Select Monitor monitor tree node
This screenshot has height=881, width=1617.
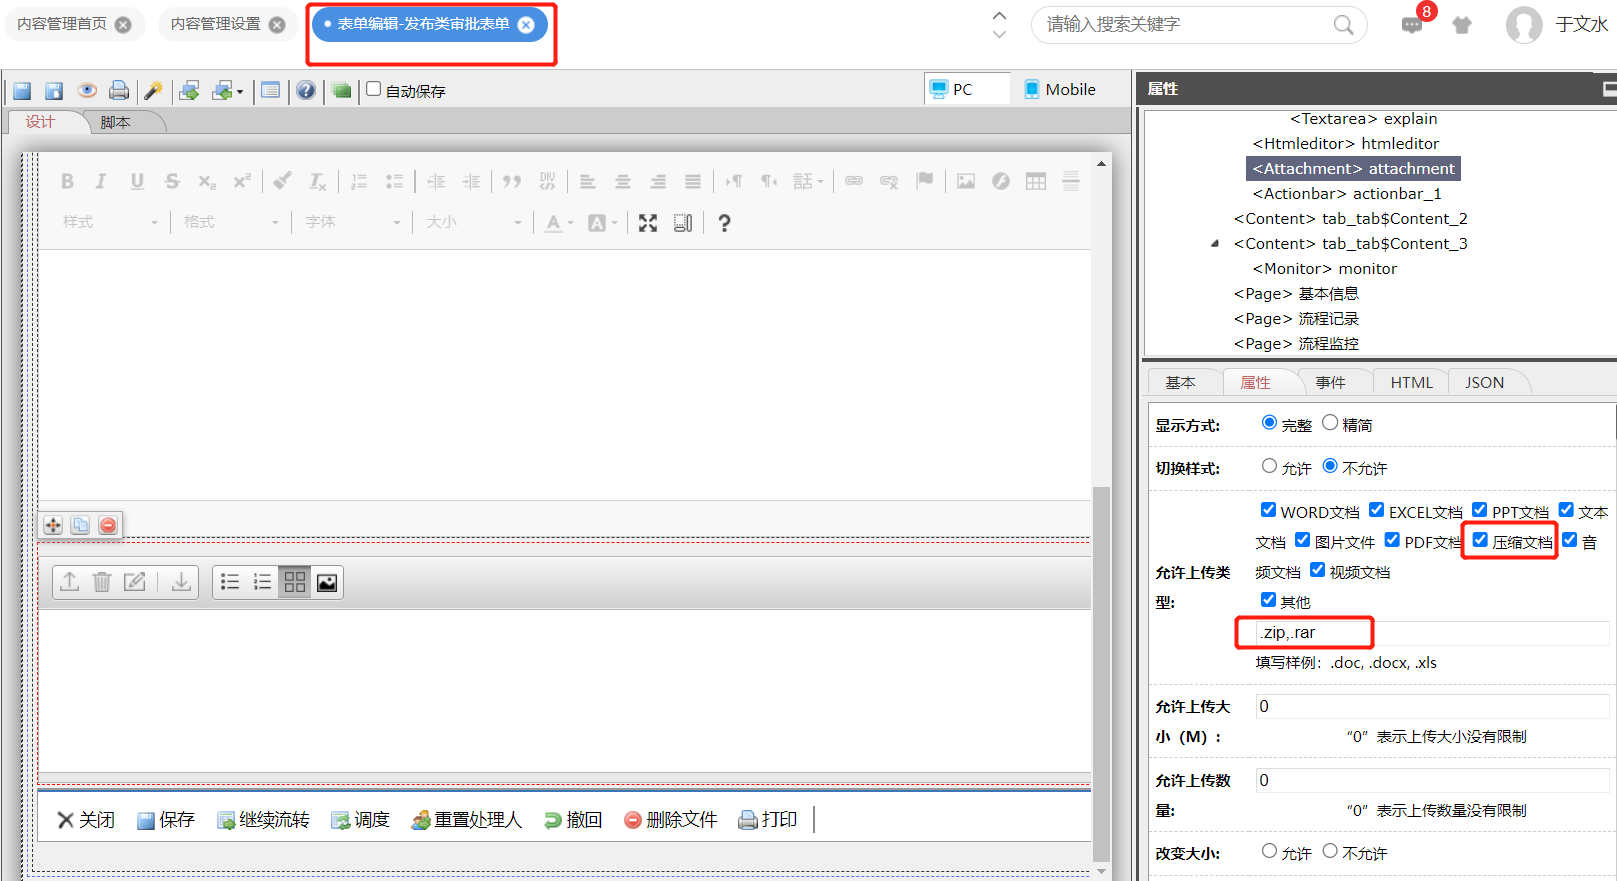[x=1325, y=269]
